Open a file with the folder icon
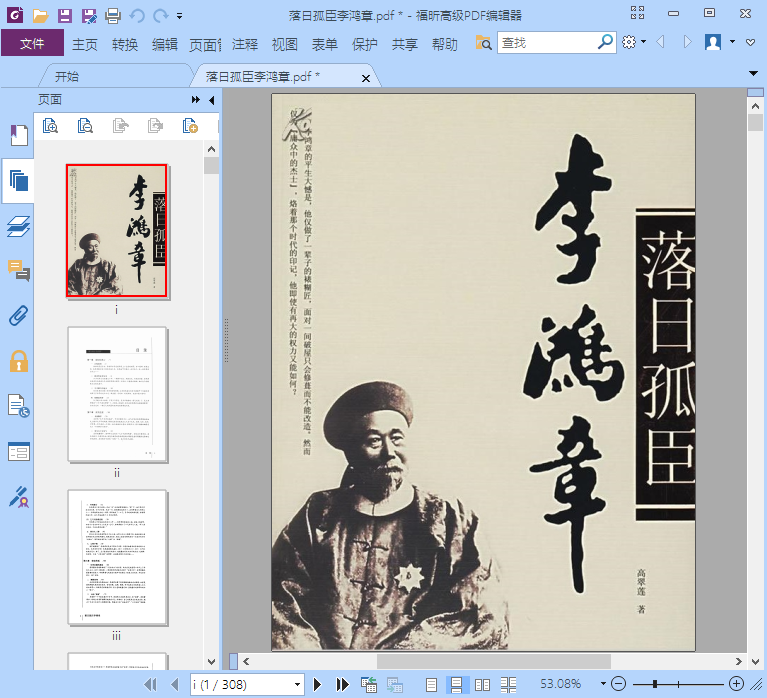The width and height of the screenshot is (767, 698). pos(40,16)
